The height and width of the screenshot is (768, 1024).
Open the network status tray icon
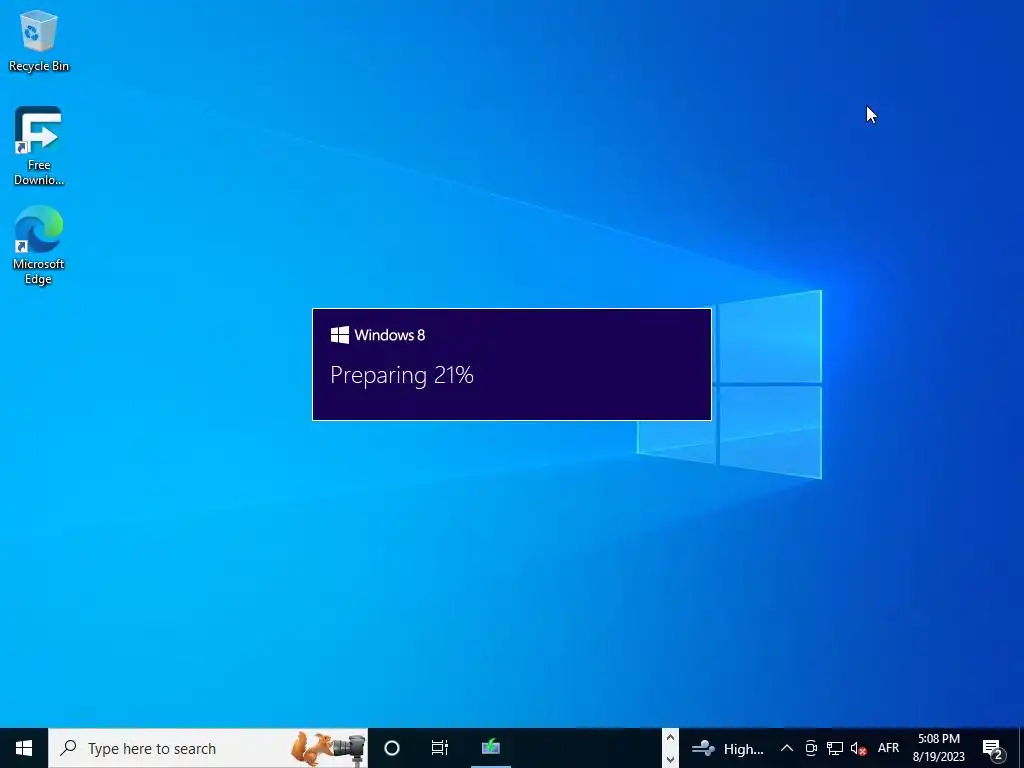coord(835,748)
